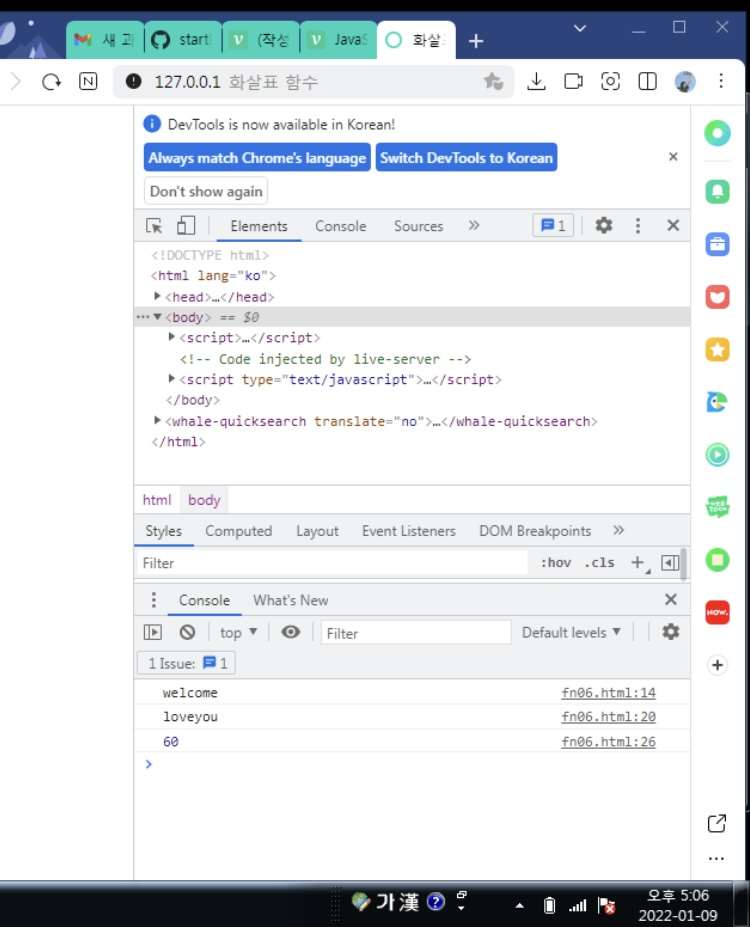
Task: Add a new style rule plus
Action: 638,563
